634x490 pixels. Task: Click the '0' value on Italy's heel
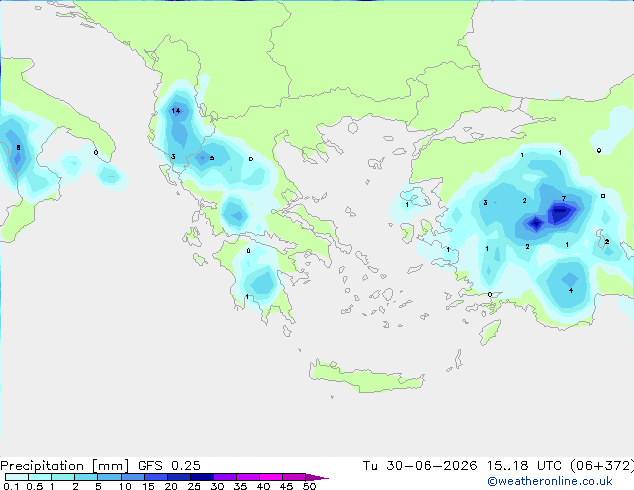click(x=95, y=152)
